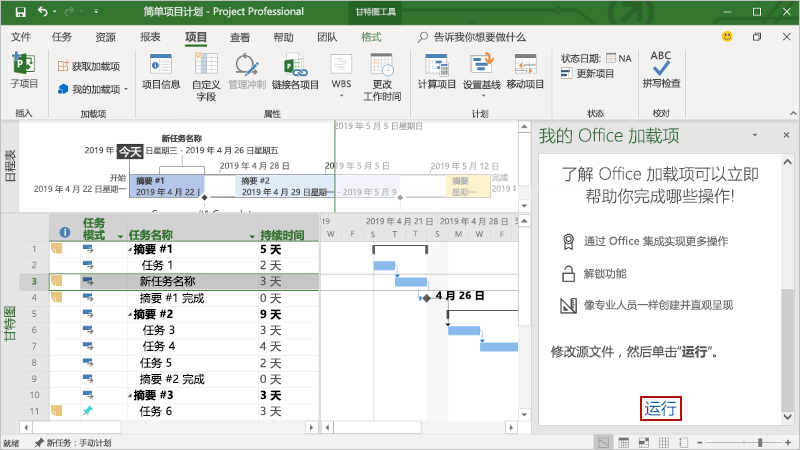Run Spelling check (拼写检查)
The width and height of the screenshot is (800, 450).
click(x=661, y=70)
